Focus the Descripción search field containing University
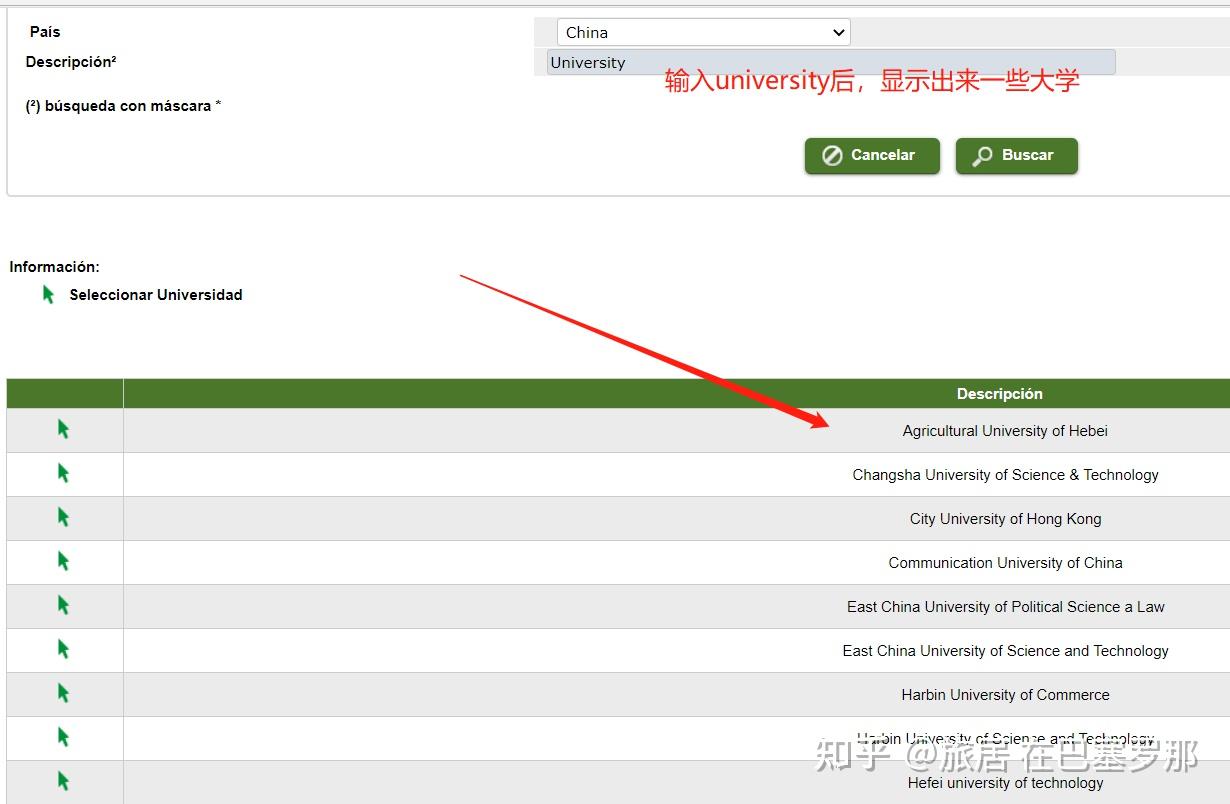 831,62
